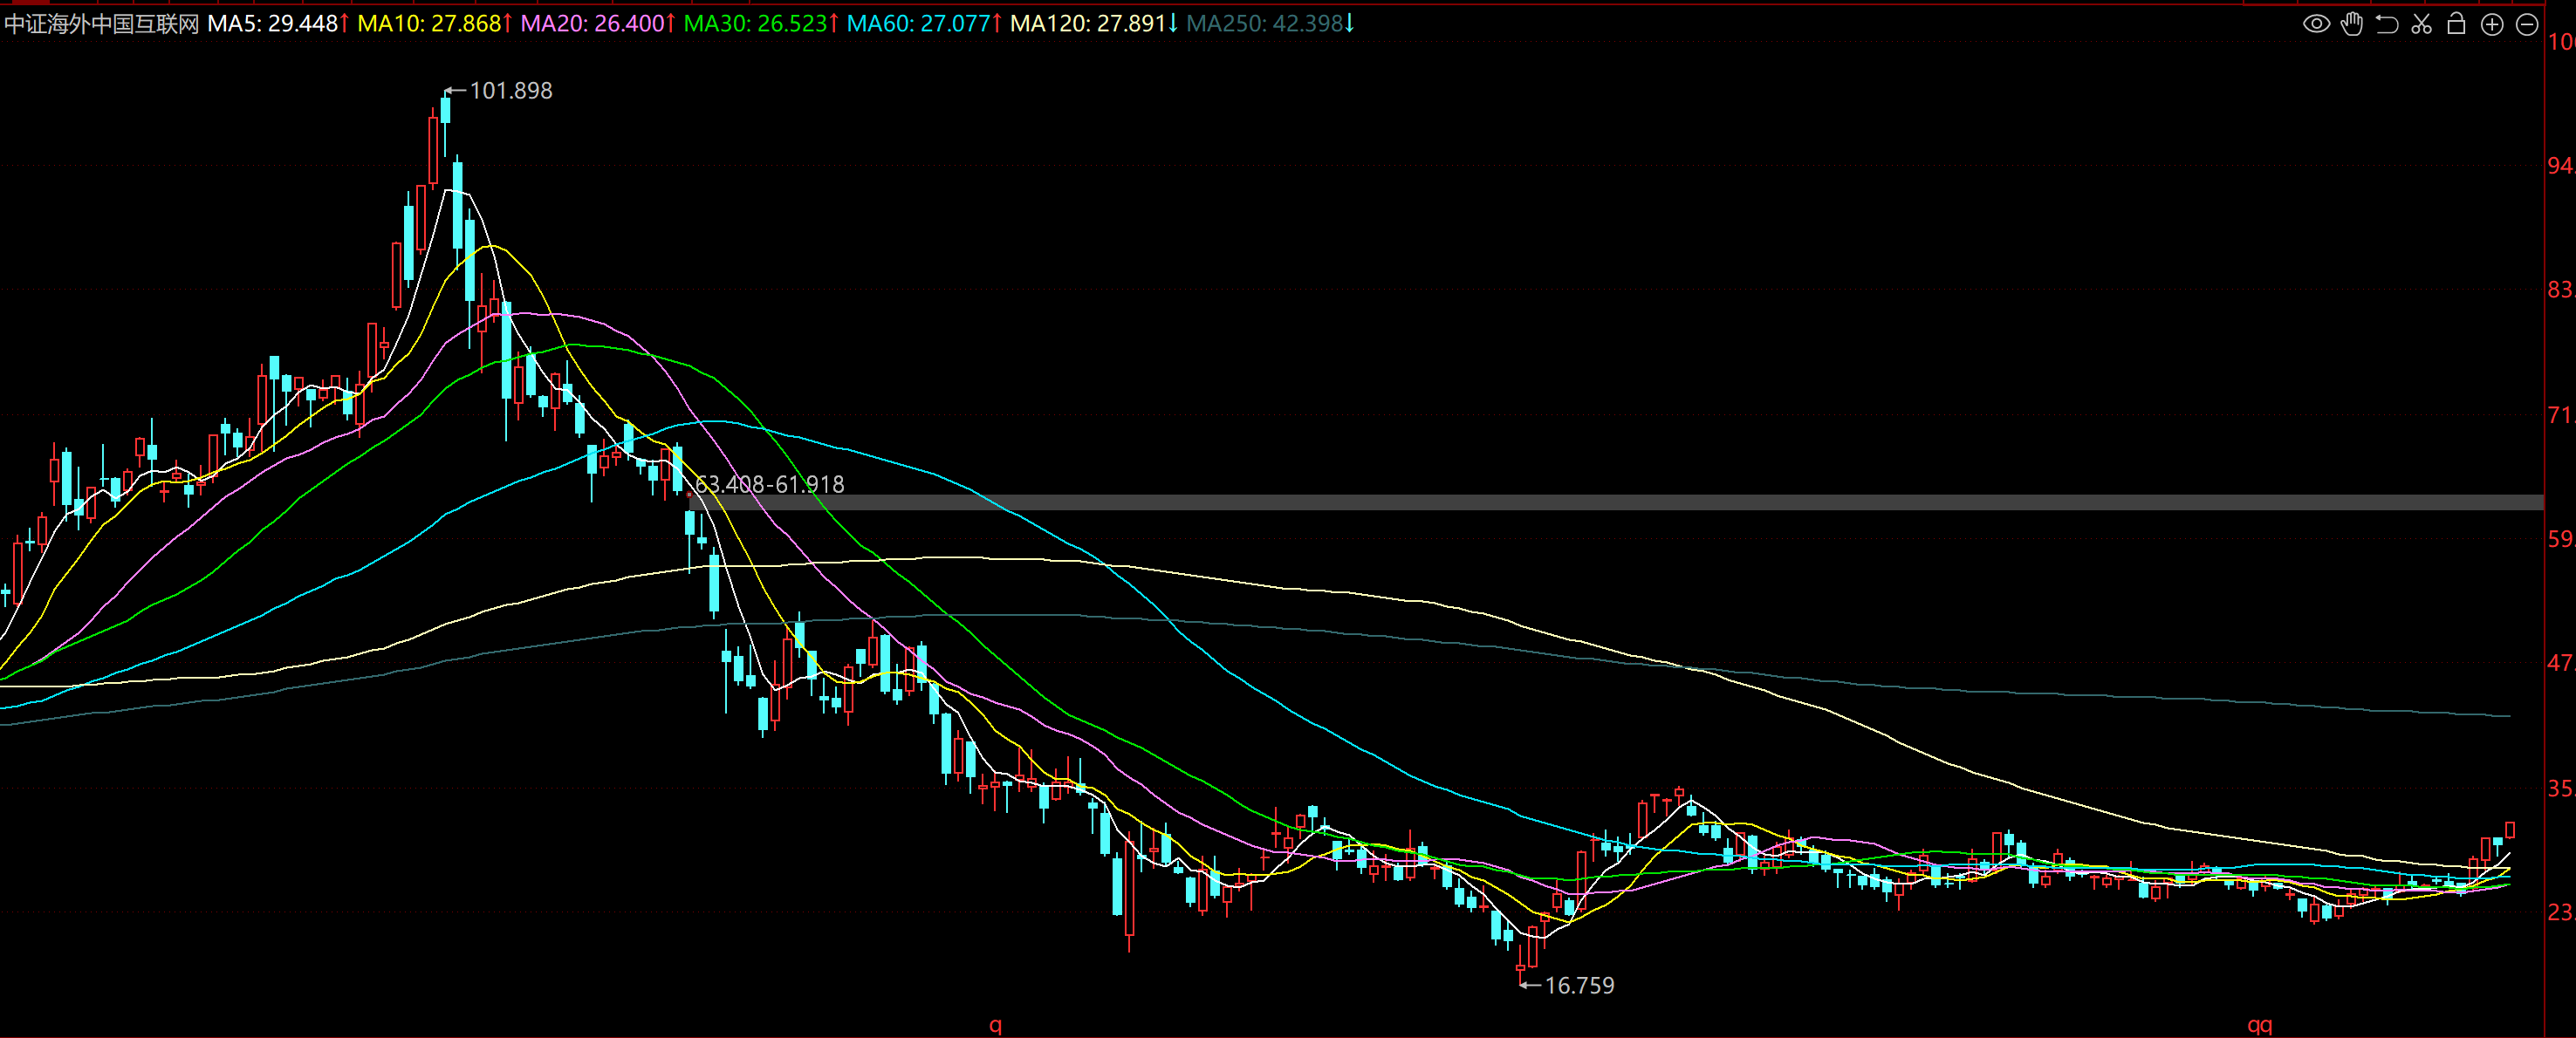Zoom out with the minus circle icon

pyautogui.click(x=2527, y=24)
